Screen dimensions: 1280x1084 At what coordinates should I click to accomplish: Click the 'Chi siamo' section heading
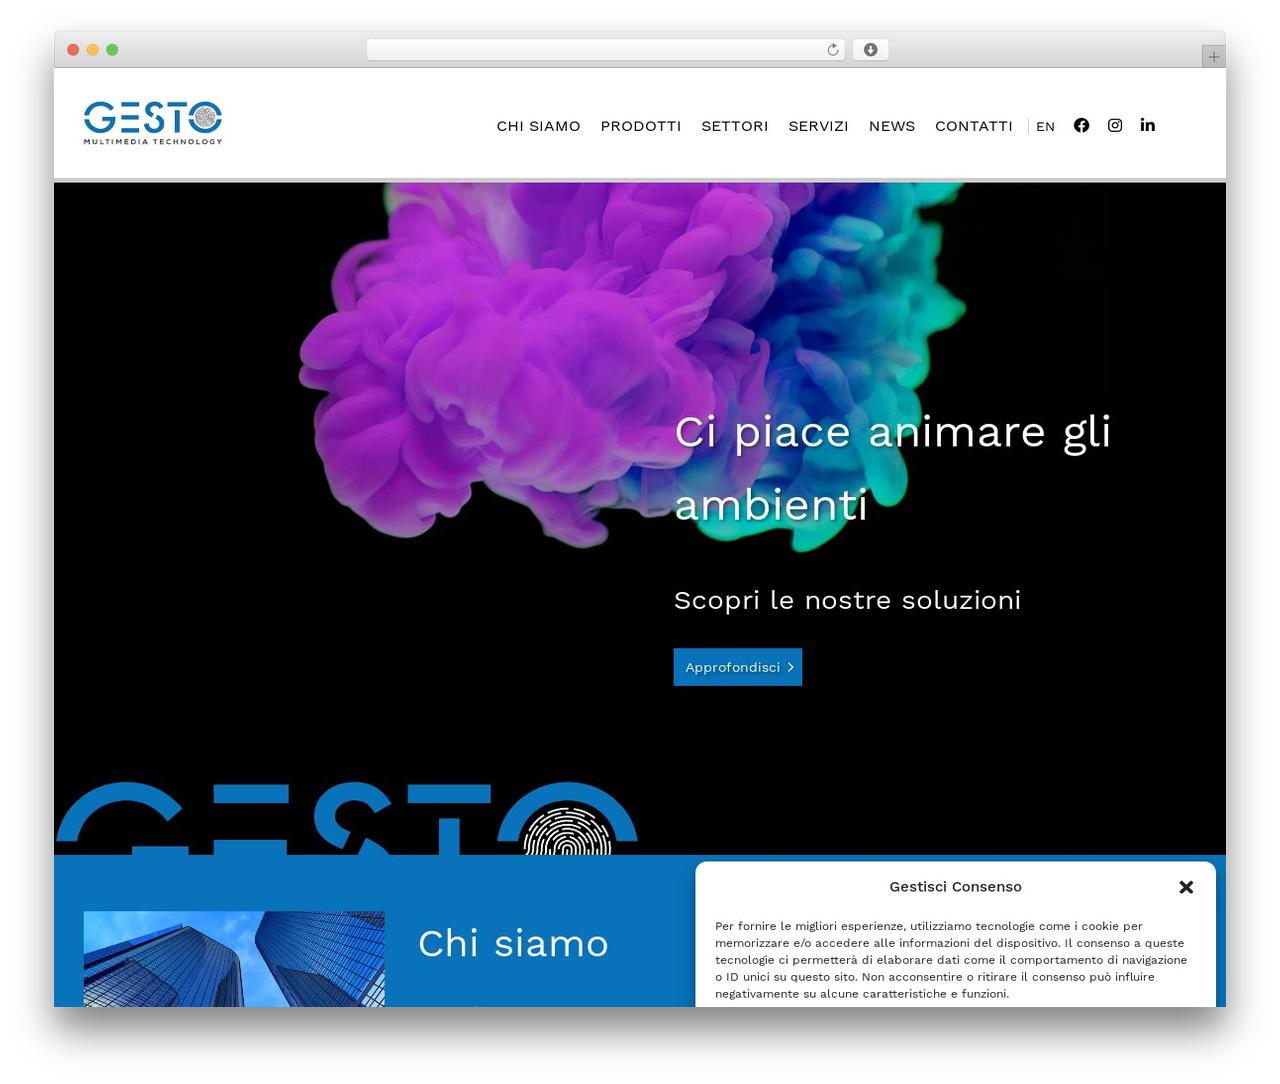click(x=514, y=944)
